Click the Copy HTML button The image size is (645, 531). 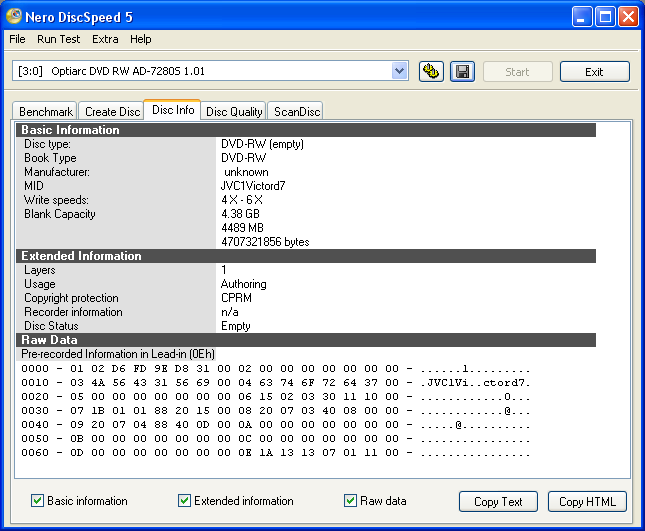click(x=587, y=501)
